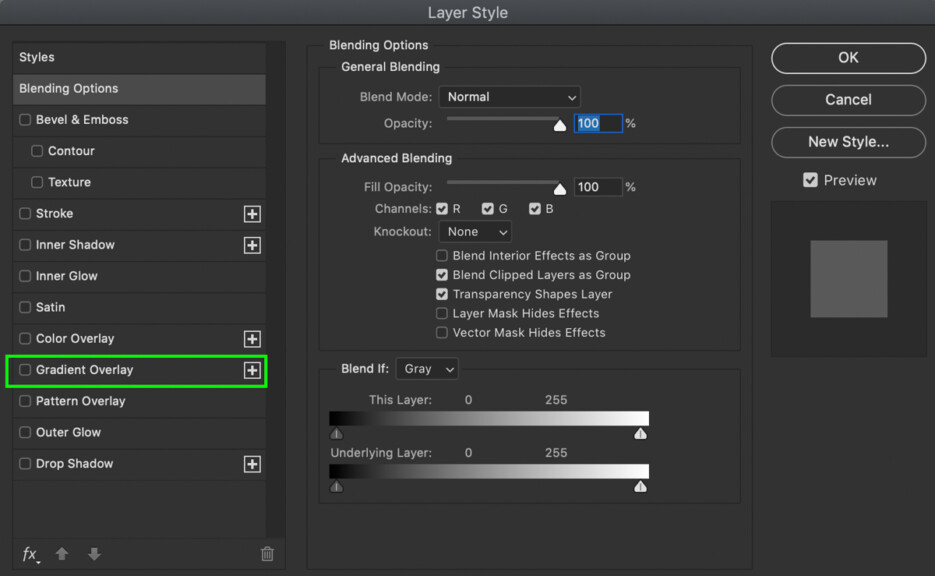Move an effect up with the up arrow icon
This screenshot has width=935, height=576.
click(61, 553)
